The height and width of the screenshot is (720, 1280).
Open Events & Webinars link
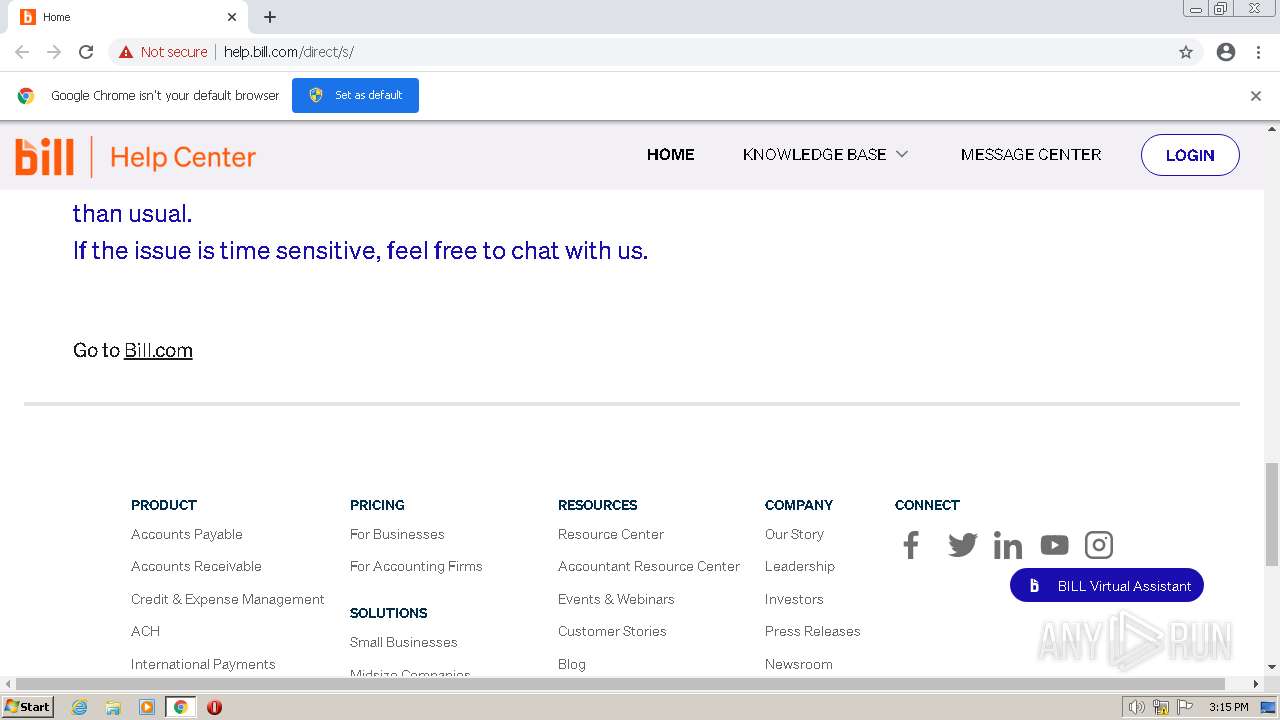tap(616, 599)
